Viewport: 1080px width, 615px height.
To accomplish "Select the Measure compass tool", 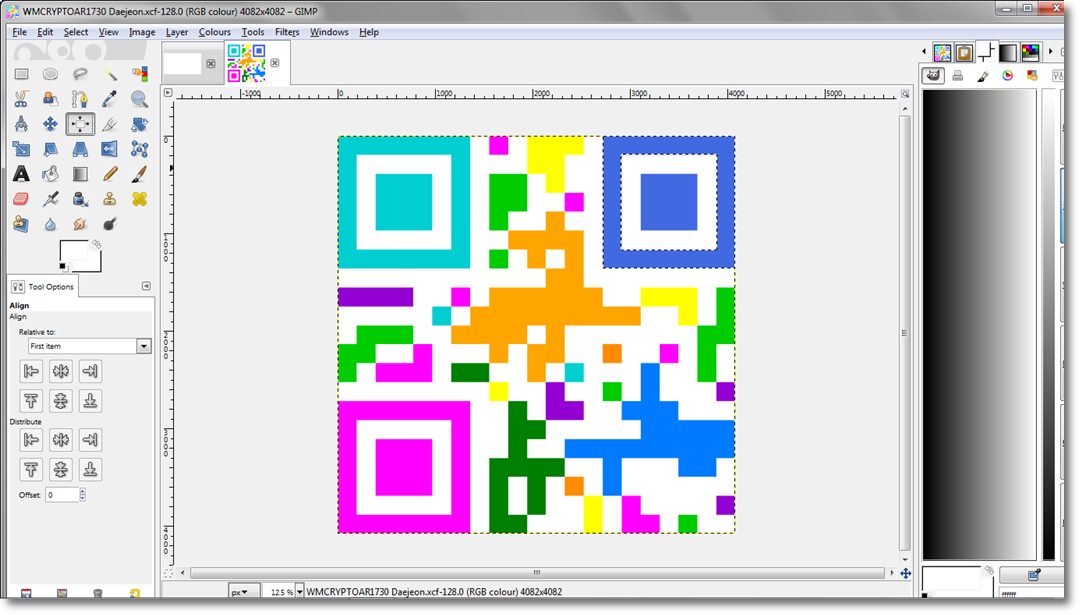I will pyautogui.click(x=21, y=124).
